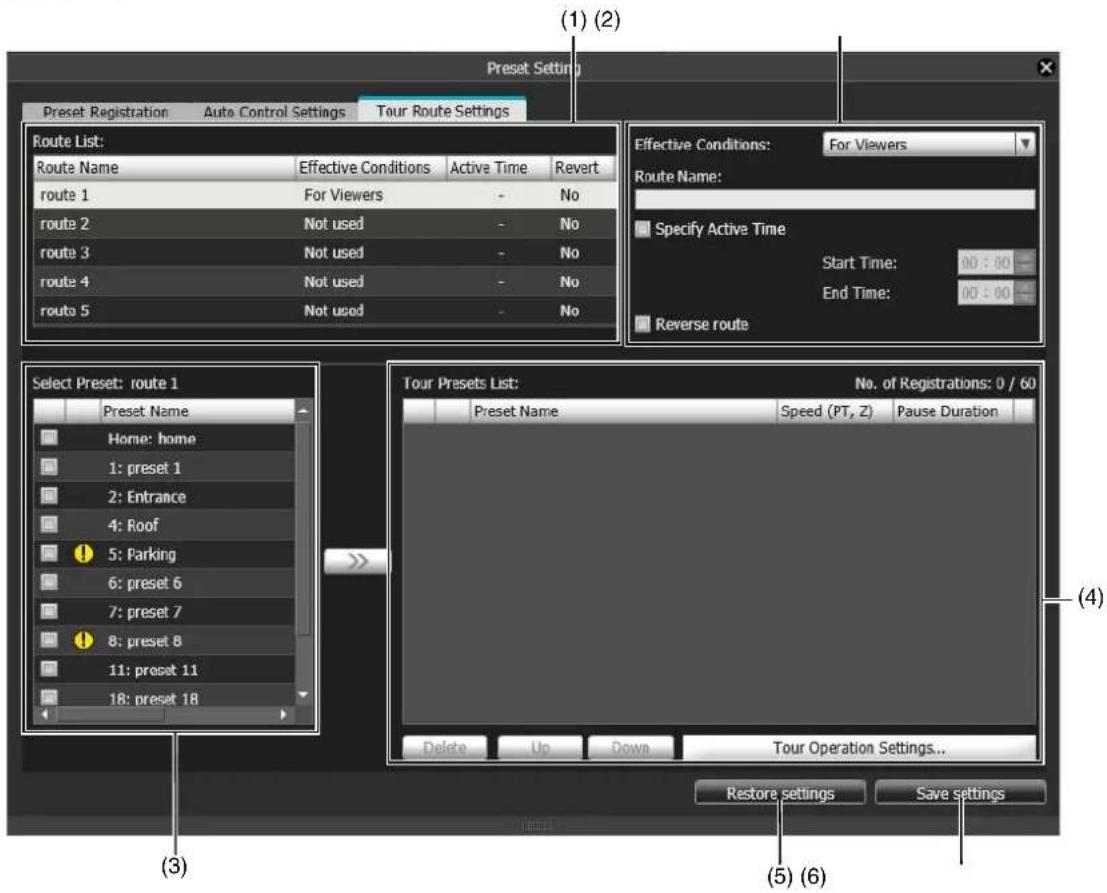Switch to the Auto Control Settings tab
Screen dimensions: 1107x893
274,112
